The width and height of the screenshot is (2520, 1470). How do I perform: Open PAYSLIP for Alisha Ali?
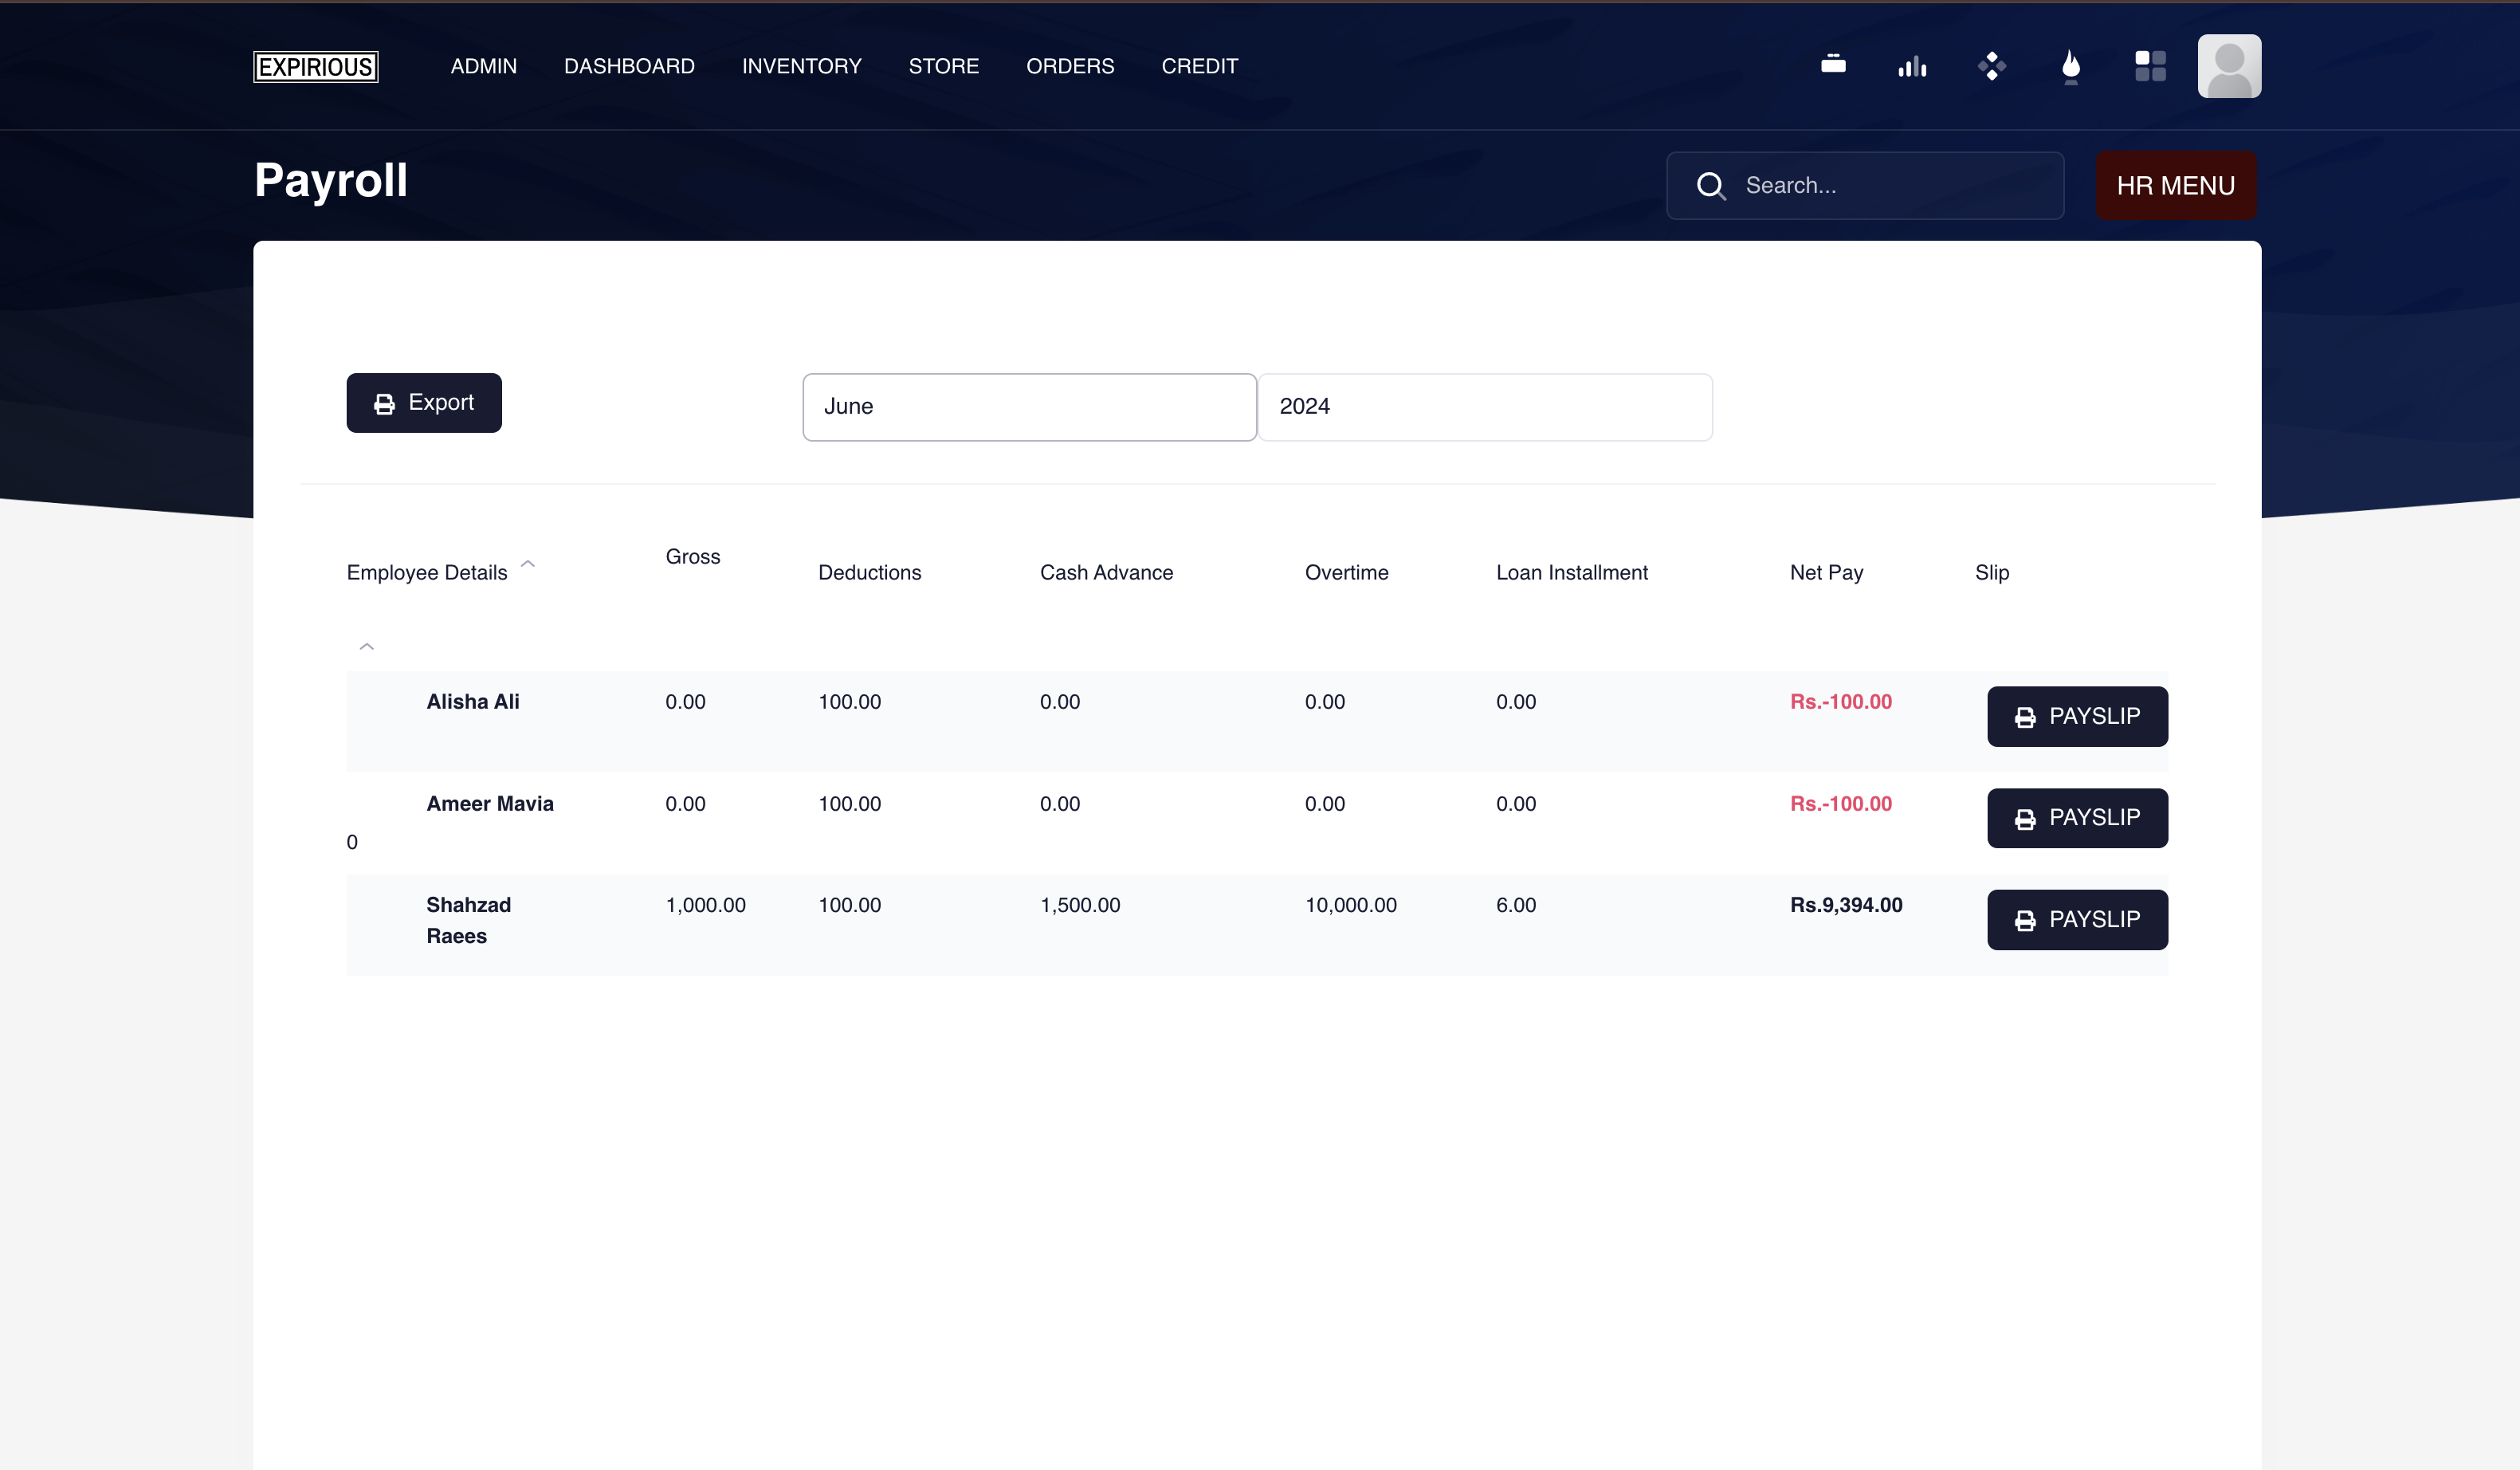click(2077, 716)
